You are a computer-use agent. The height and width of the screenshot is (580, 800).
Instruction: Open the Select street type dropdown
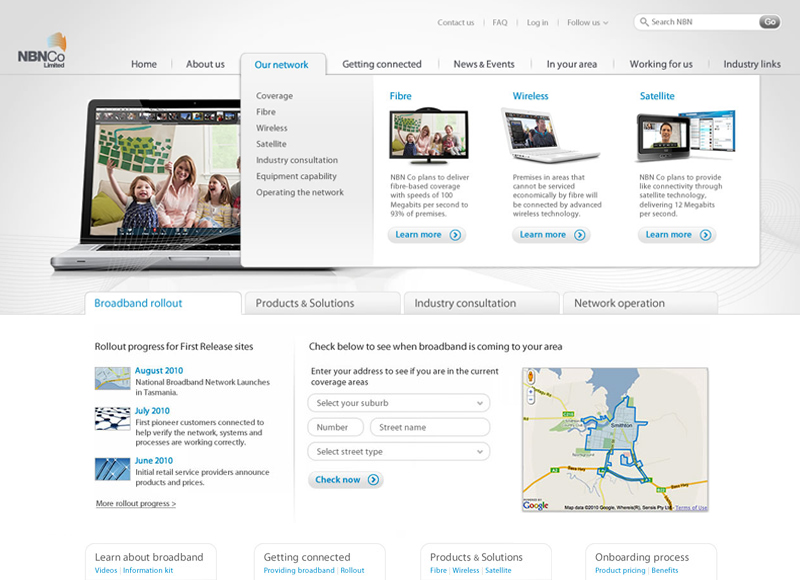(398, 452)
